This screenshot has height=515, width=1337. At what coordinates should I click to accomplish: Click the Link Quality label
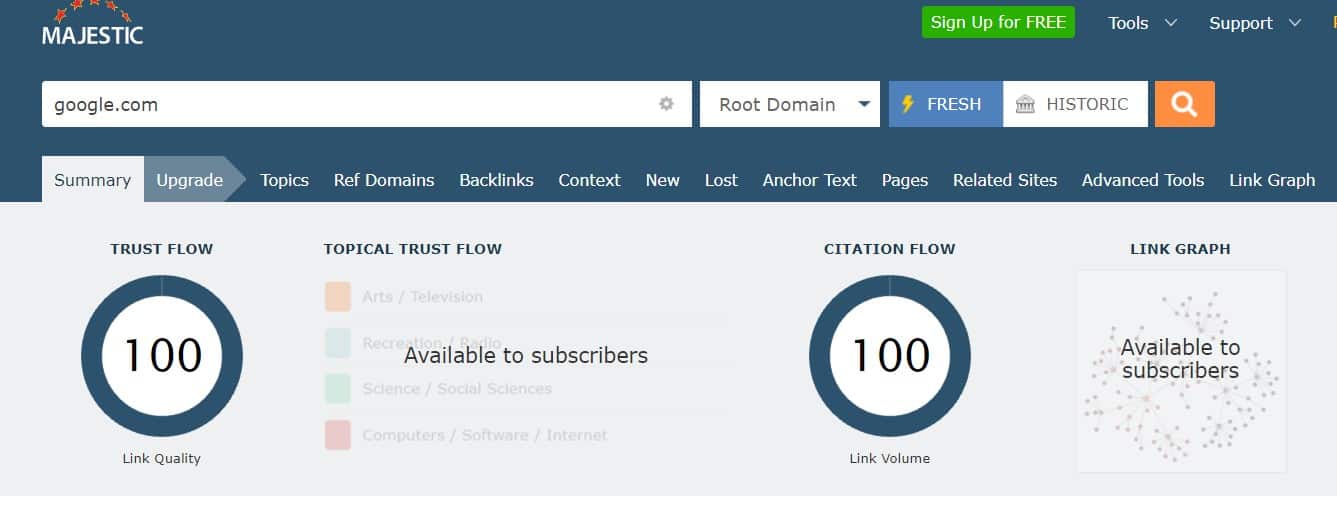[x=162, y=459]
